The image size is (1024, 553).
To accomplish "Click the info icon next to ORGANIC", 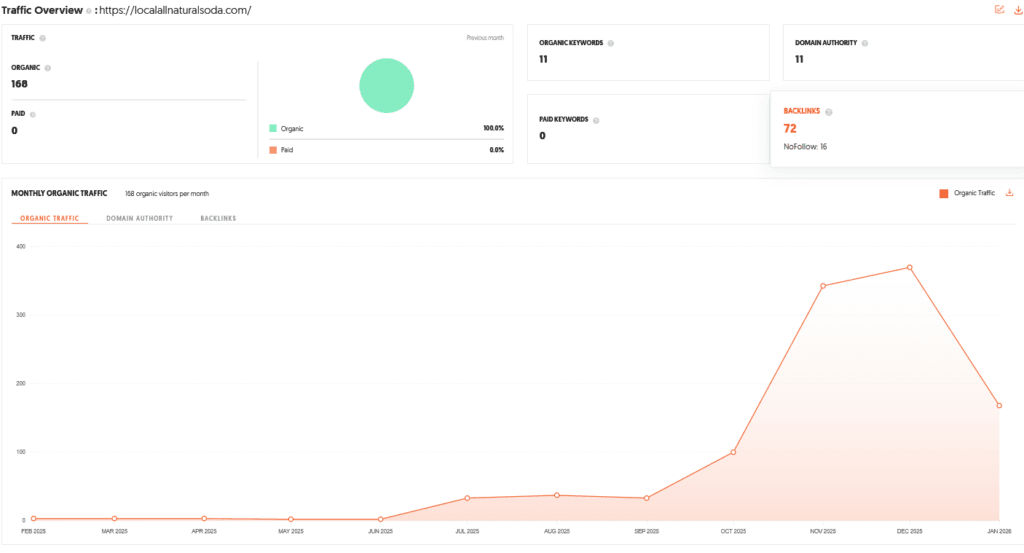I will (47, 68).
